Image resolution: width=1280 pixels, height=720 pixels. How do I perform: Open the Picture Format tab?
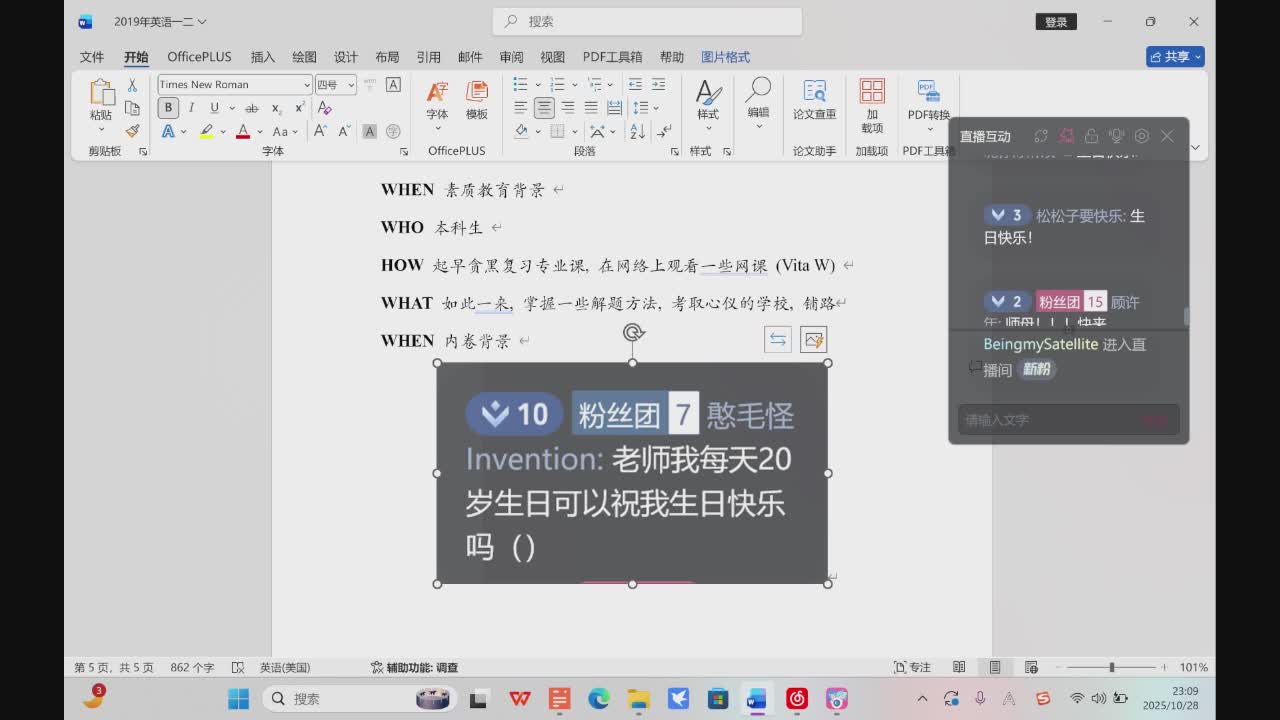[725, 57]
